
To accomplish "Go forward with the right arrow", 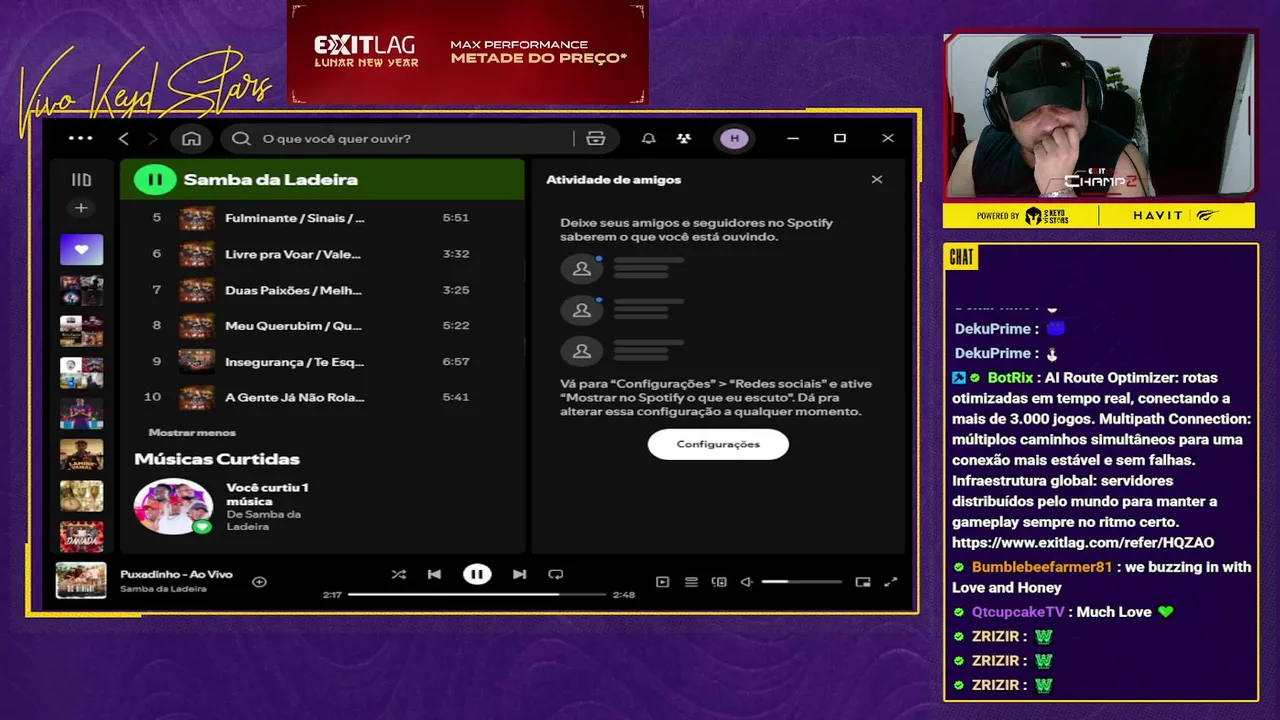I will 152,138.
